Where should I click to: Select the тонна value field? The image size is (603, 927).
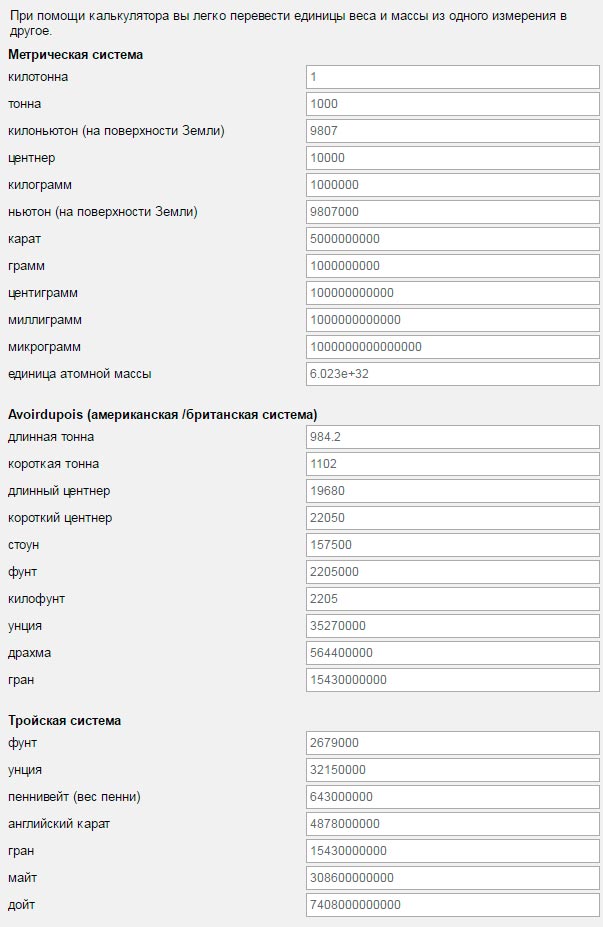pos(453,104)
